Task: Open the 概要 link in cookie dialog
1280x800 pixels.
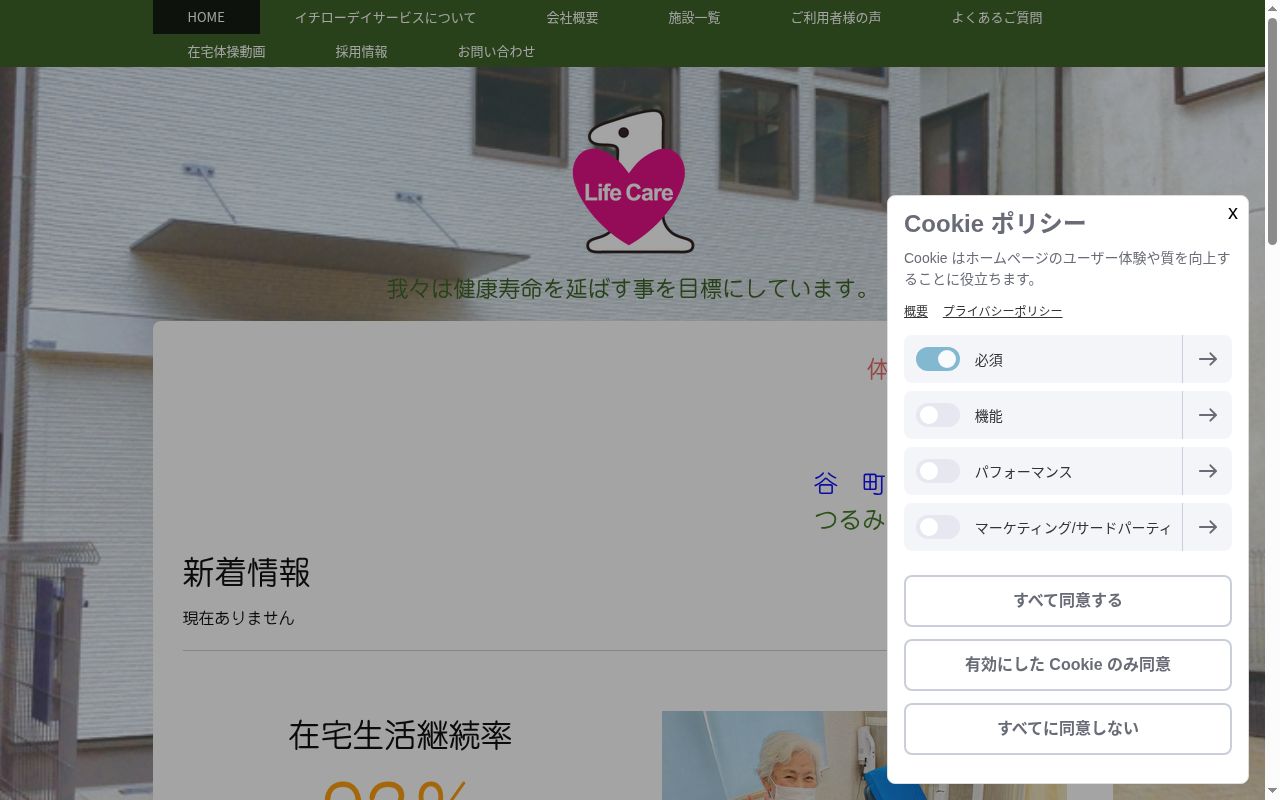Action: coord(916,311)
